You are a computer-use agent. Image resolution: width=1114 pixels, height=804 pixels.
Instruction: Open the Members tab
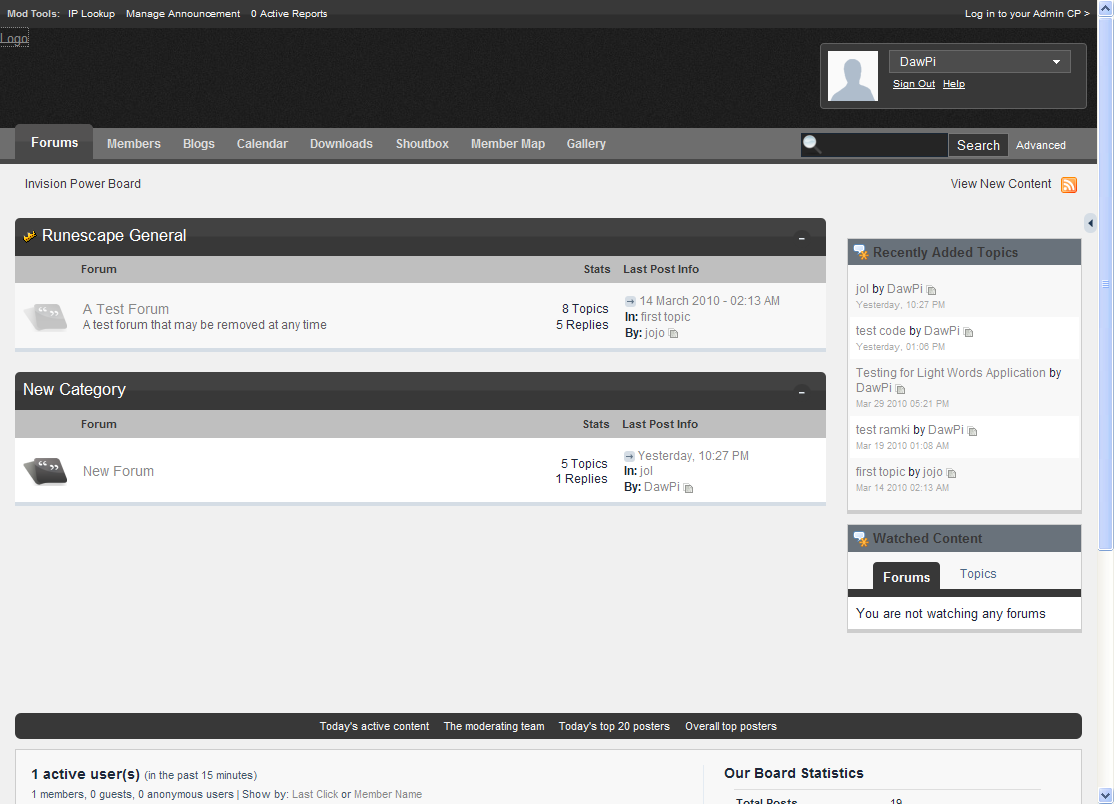coord(133,144)
